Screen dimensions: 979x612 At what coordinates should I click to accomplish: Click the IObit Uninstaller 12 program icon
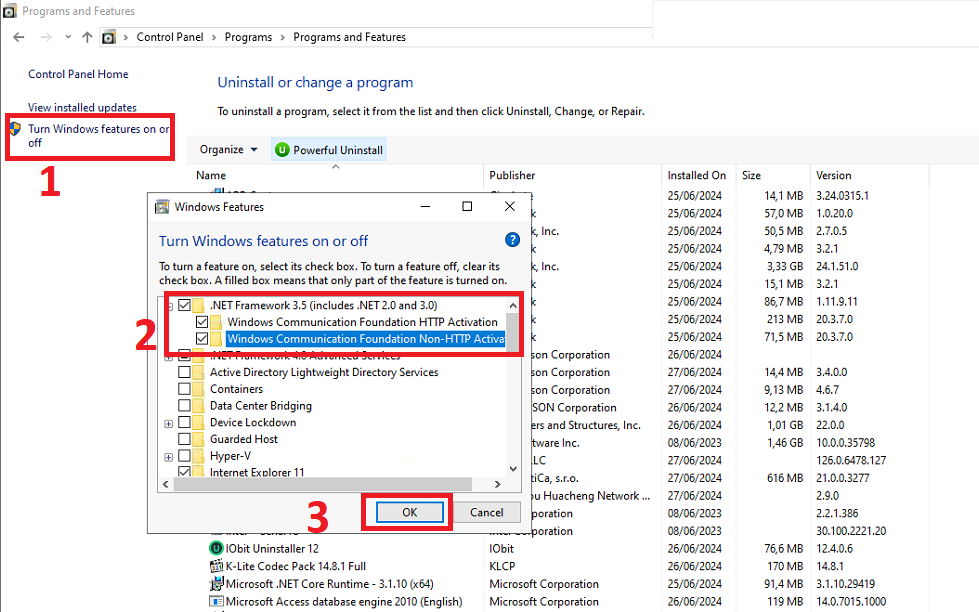pyautogui.click(x=216, y=548)
